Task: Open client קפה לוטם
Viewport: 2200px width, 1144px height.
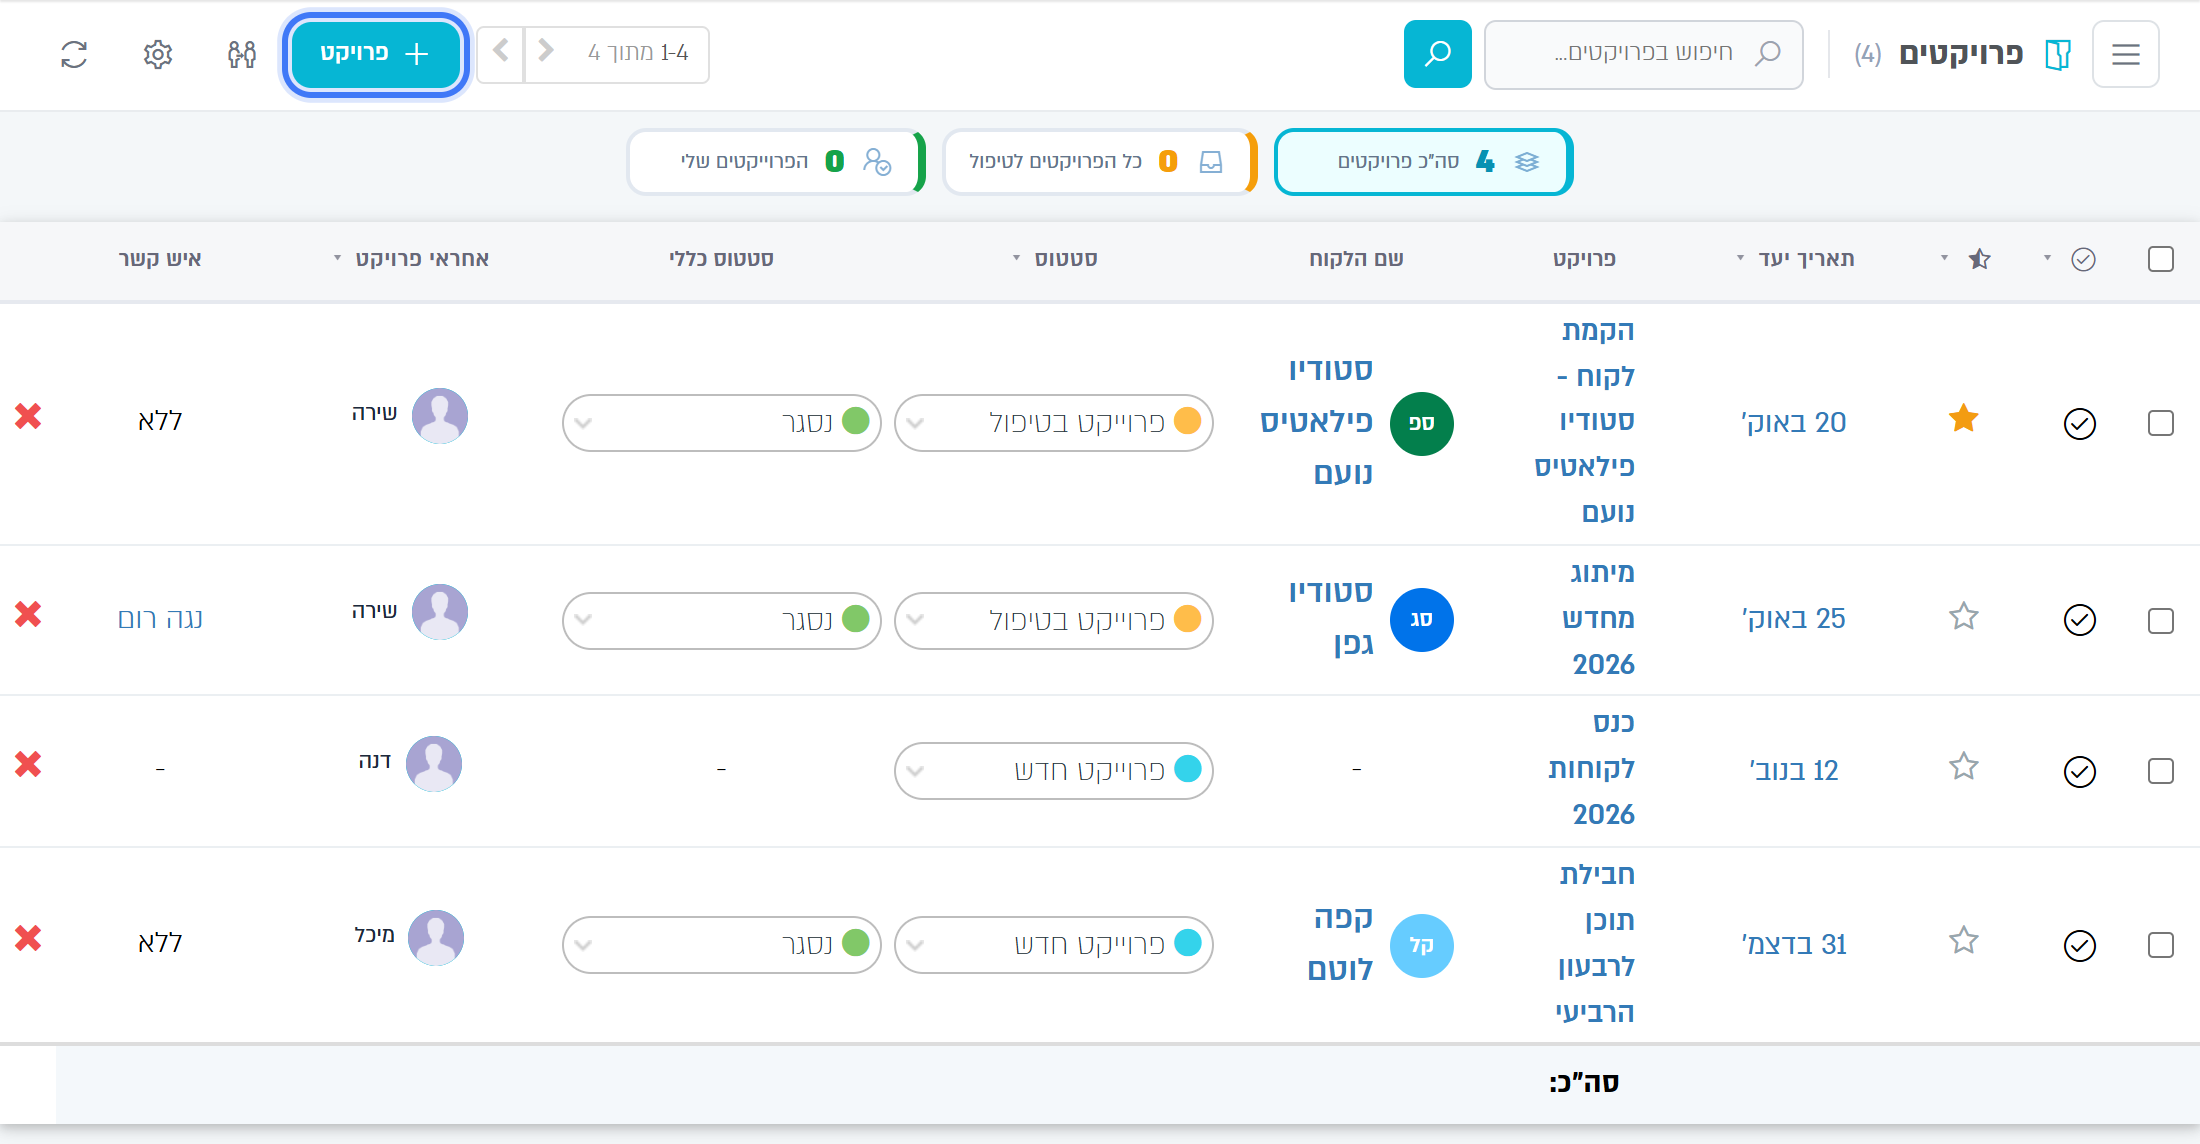Action: tap(1340, 943)
